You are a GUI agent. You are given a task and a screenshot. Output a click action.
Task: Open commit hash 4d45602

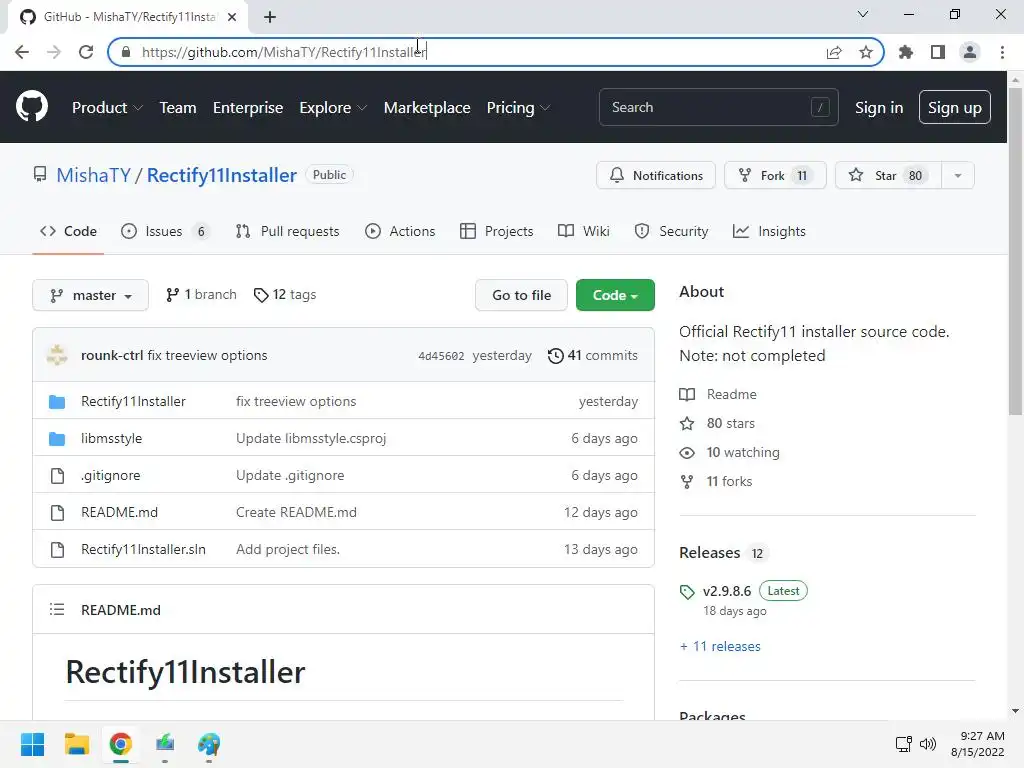pos(441,356)
